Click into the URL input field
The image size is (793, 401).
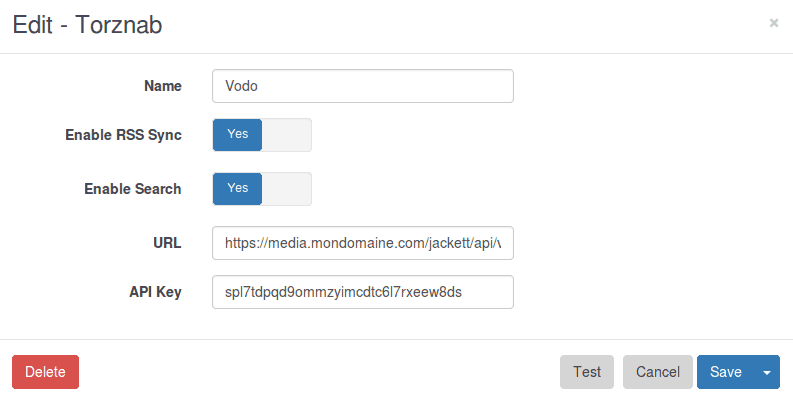pos(363,243)
